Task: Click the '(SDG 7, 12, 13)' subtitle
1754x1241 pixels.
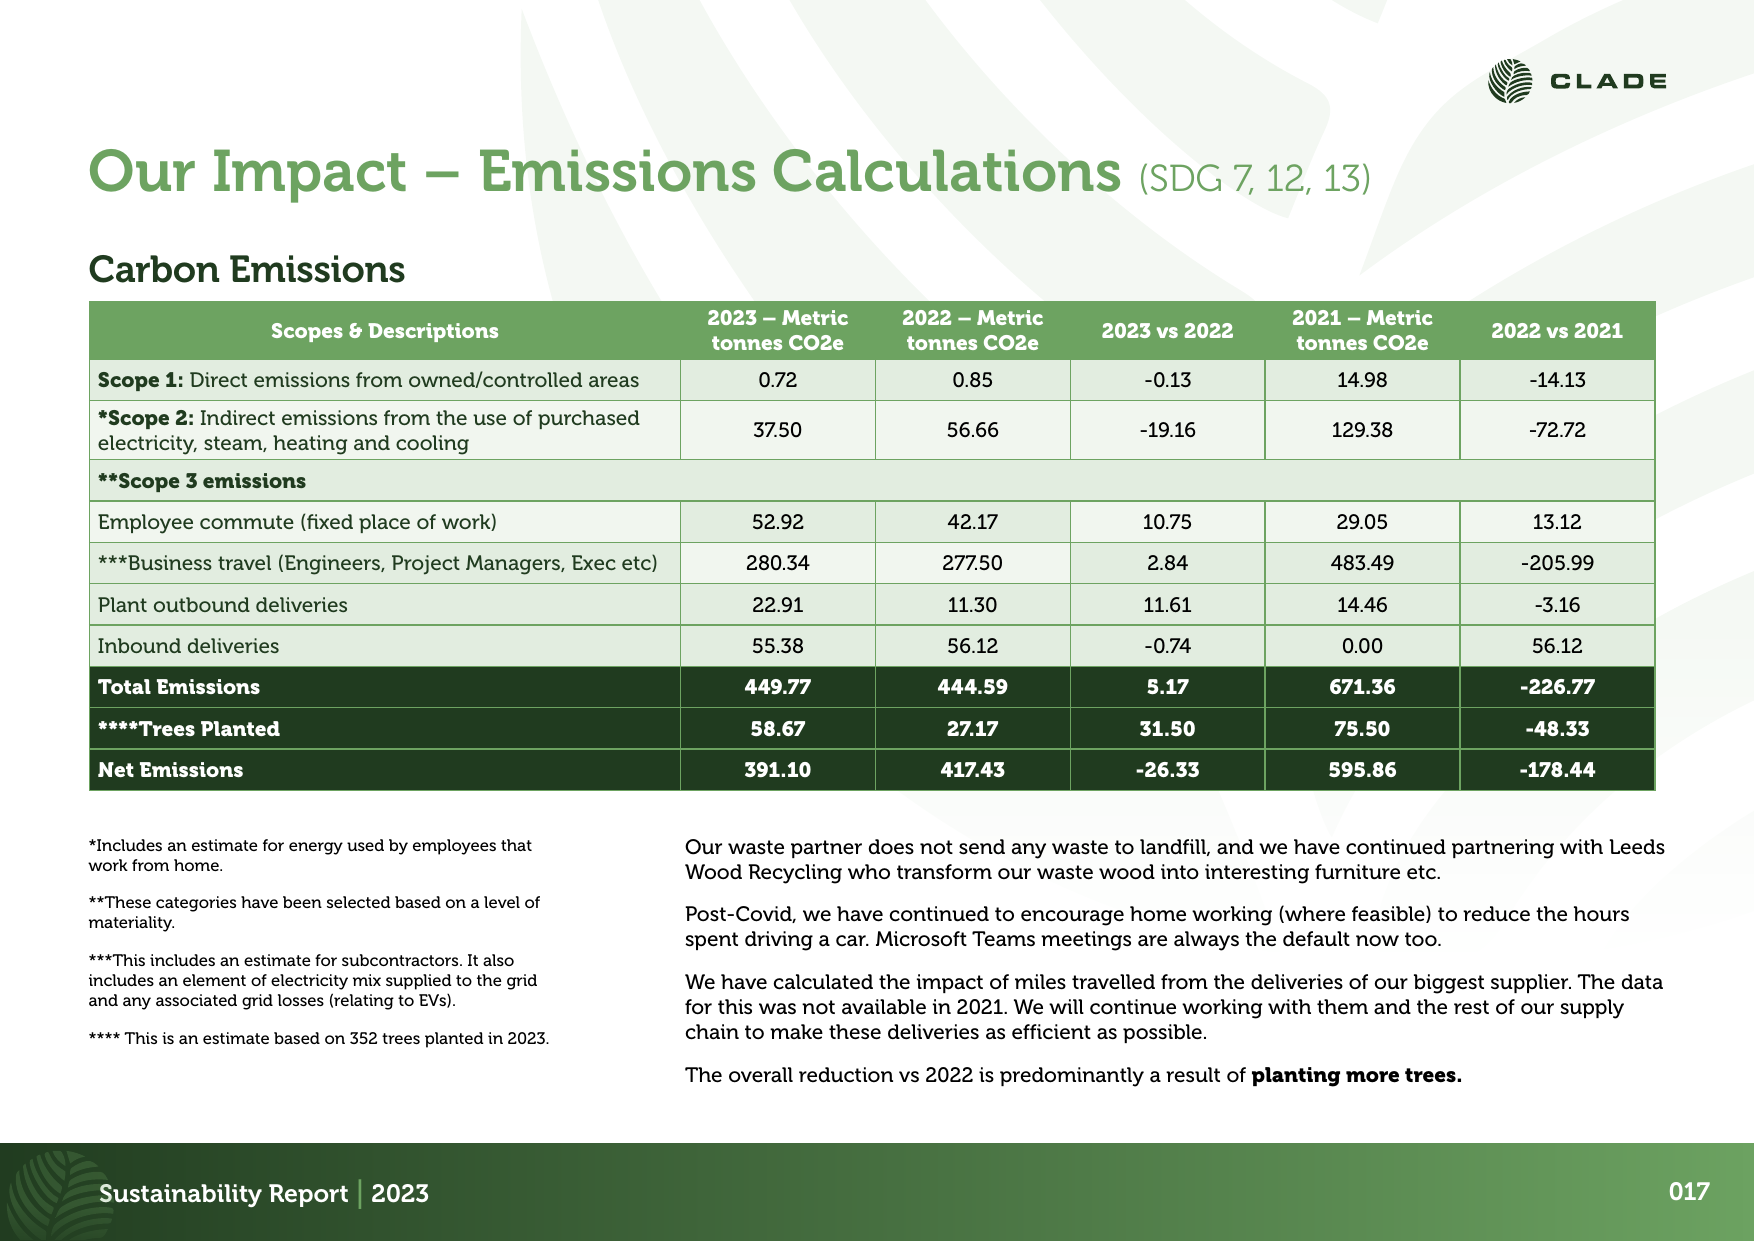Action: point(1254,178)
